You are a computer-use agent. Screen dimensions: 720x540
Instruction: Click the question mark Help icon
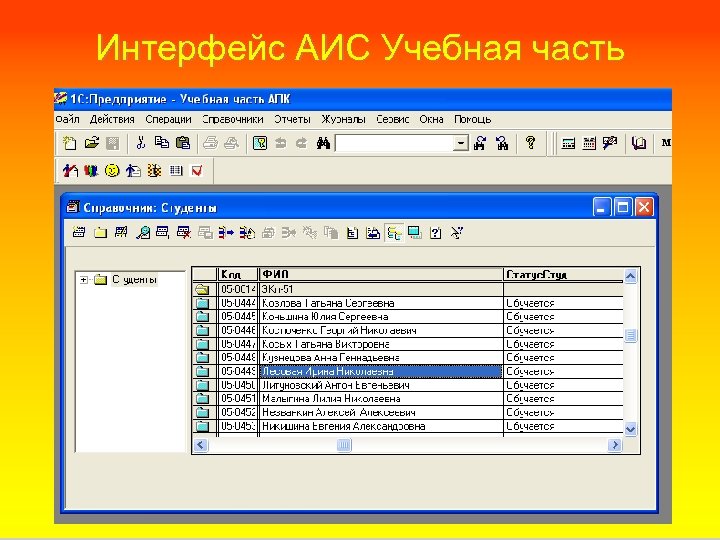pyautogui.click(x=530, y=143)
